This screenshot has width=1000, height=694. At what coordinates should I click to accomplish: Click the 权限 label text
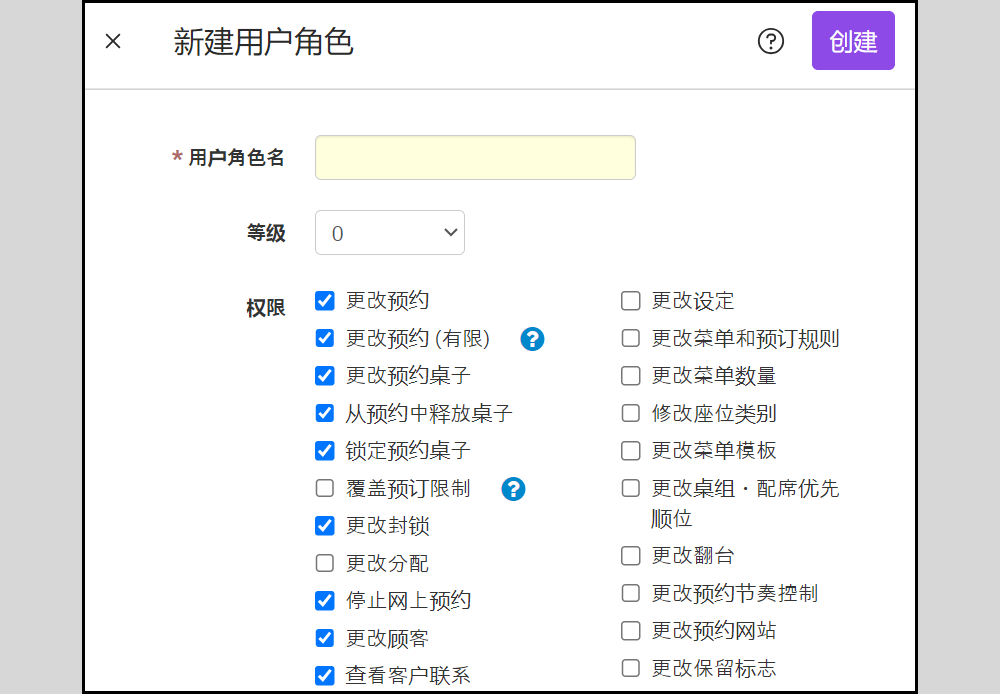pos(266,308)
